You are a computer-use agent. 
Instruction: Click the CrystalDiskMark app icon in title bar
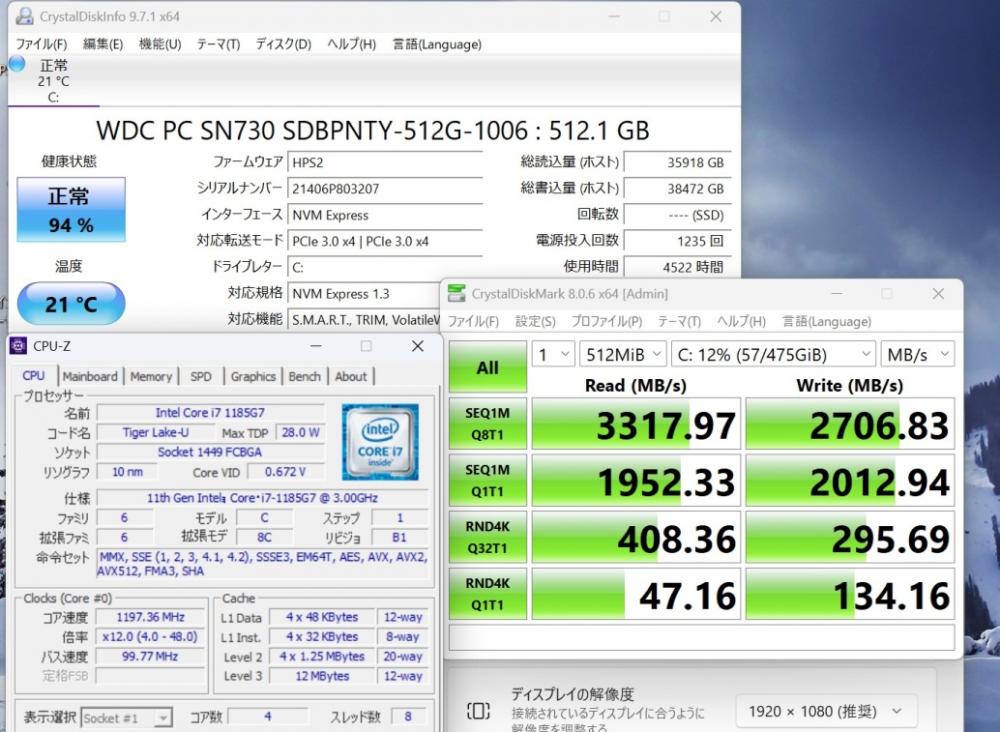pos(456,293)
